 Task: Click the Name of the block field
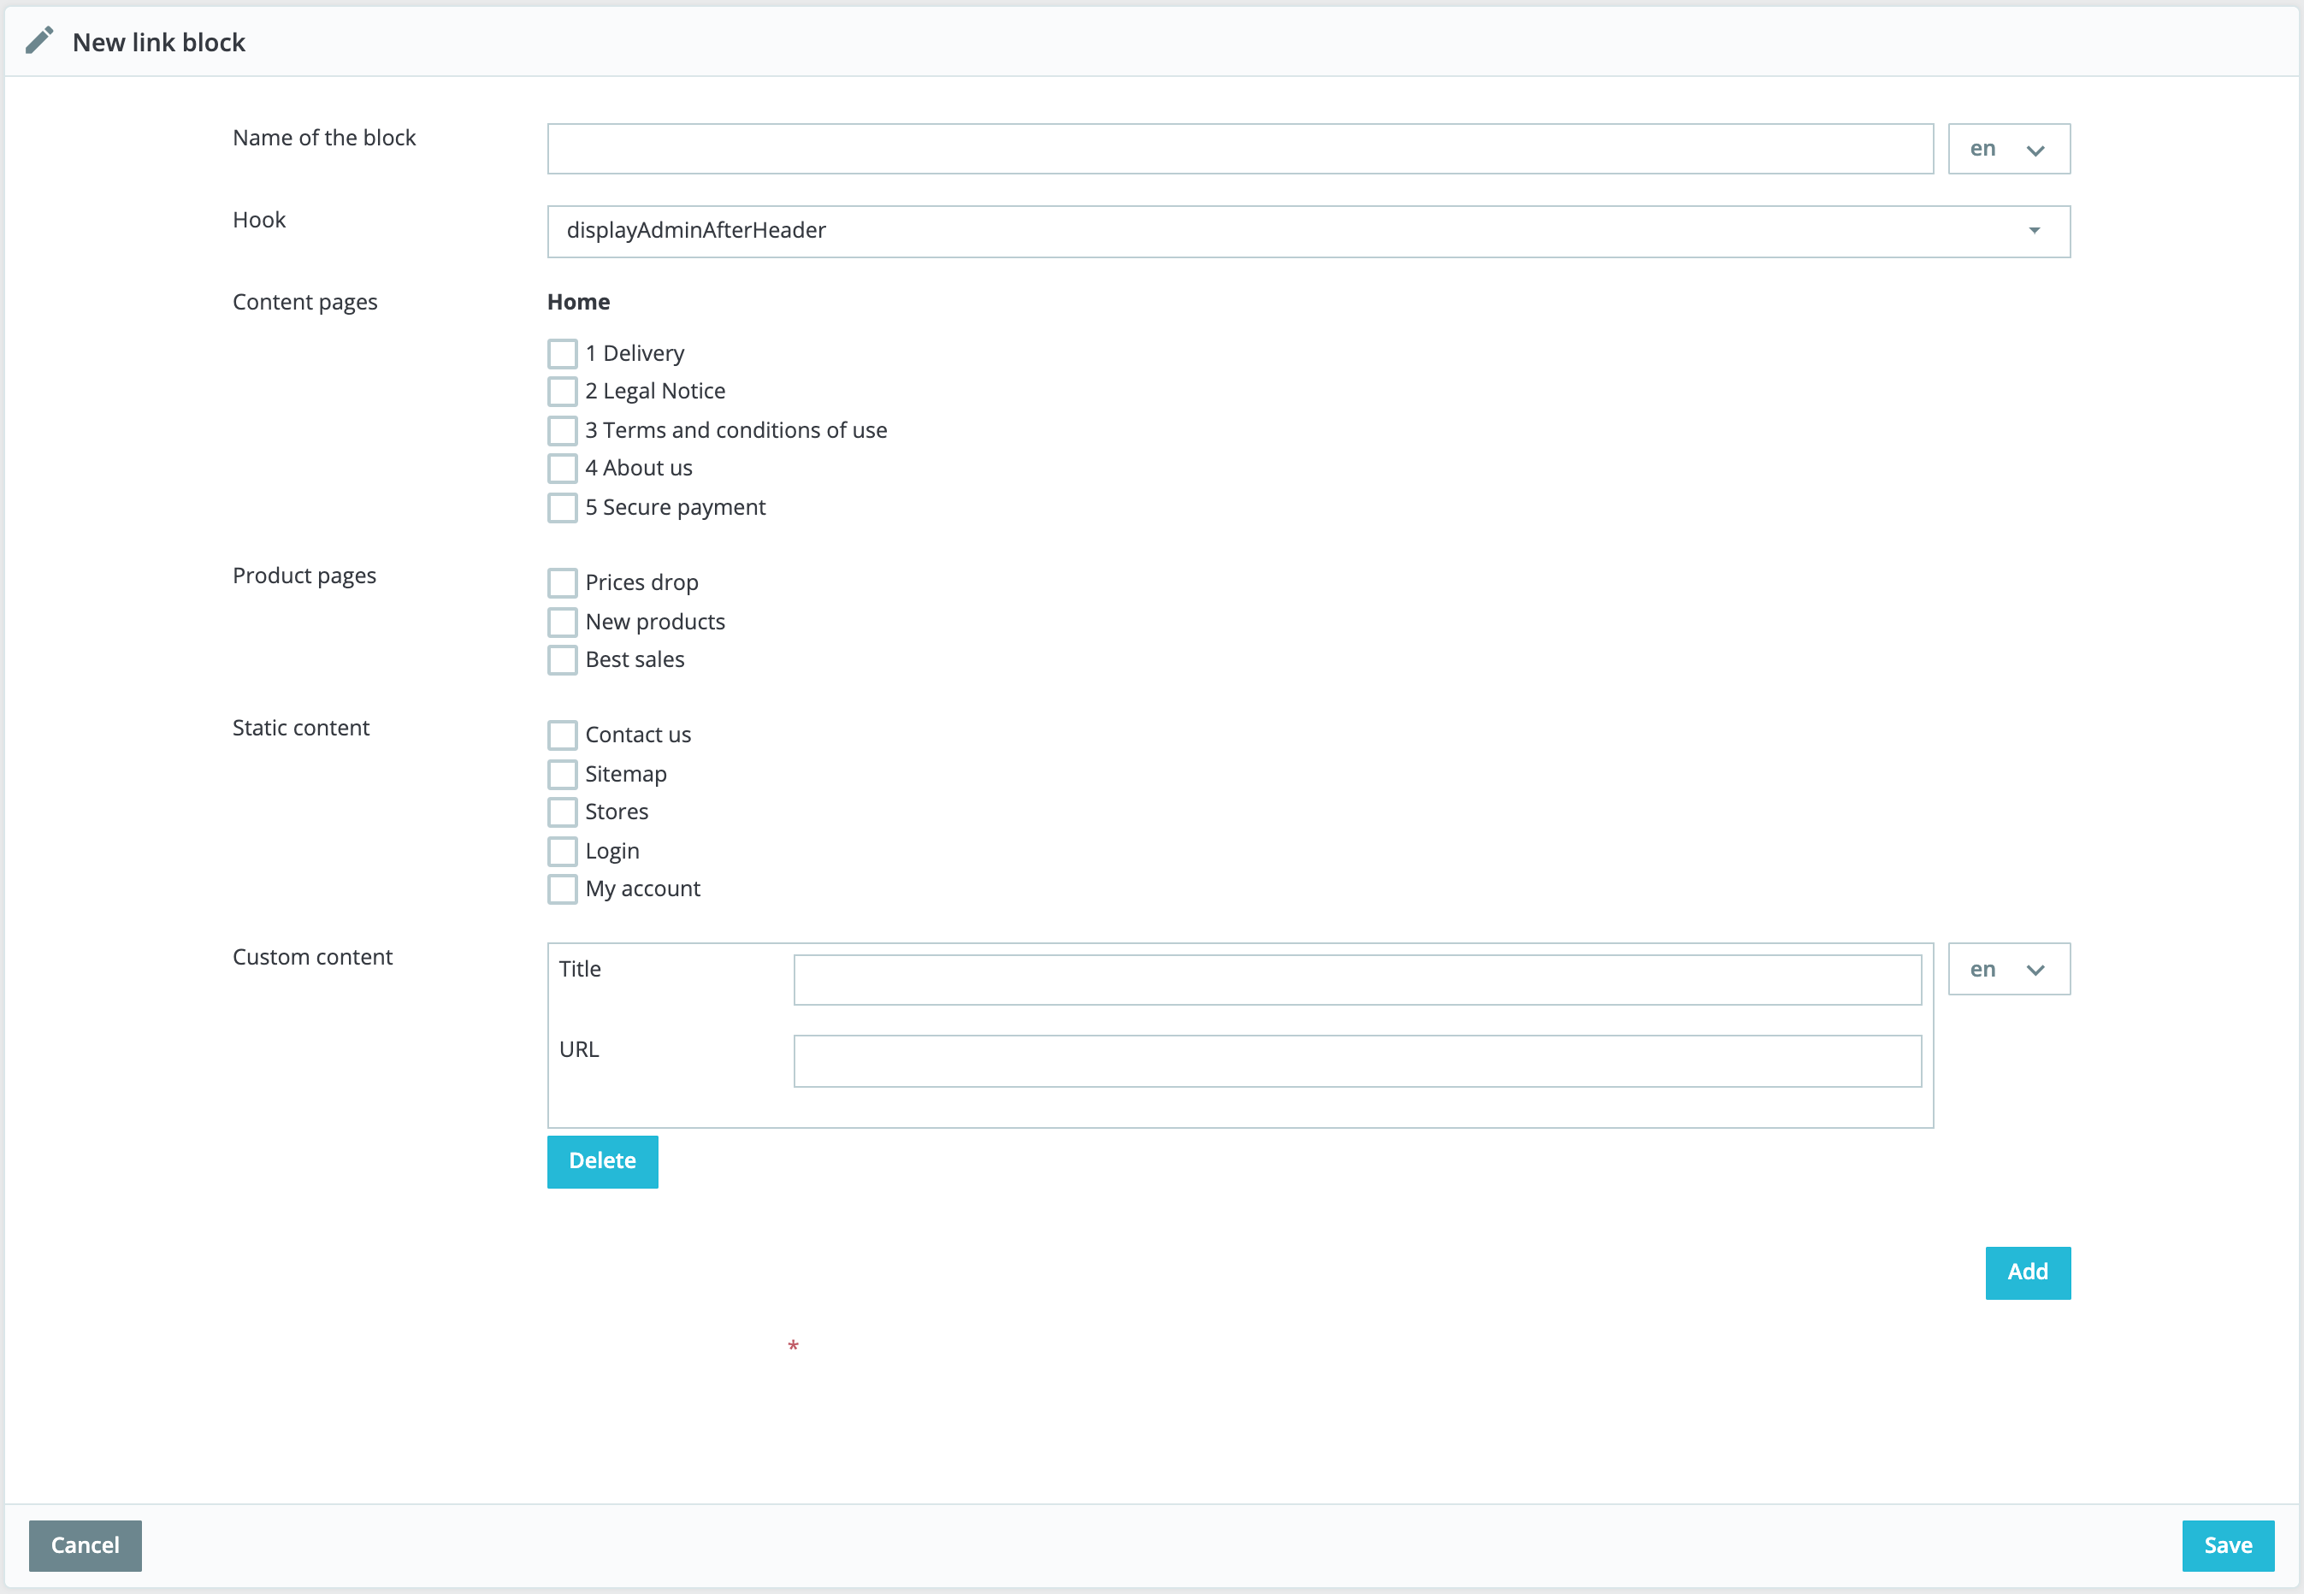coord(1239,149)
